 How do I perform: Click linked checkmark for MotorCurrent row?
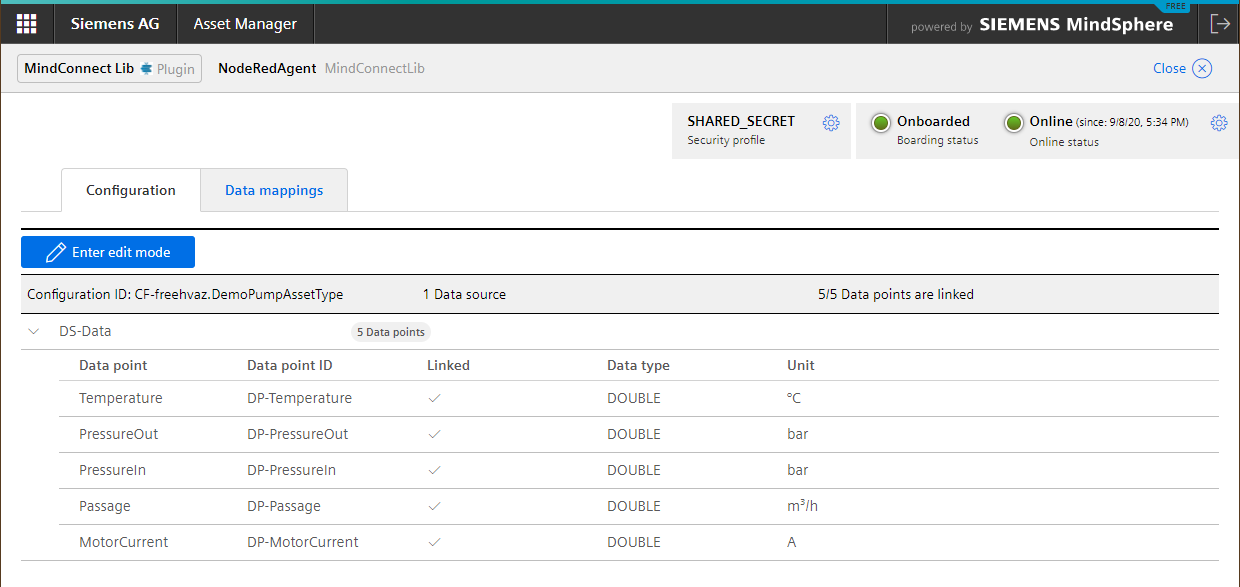(434, 542)
